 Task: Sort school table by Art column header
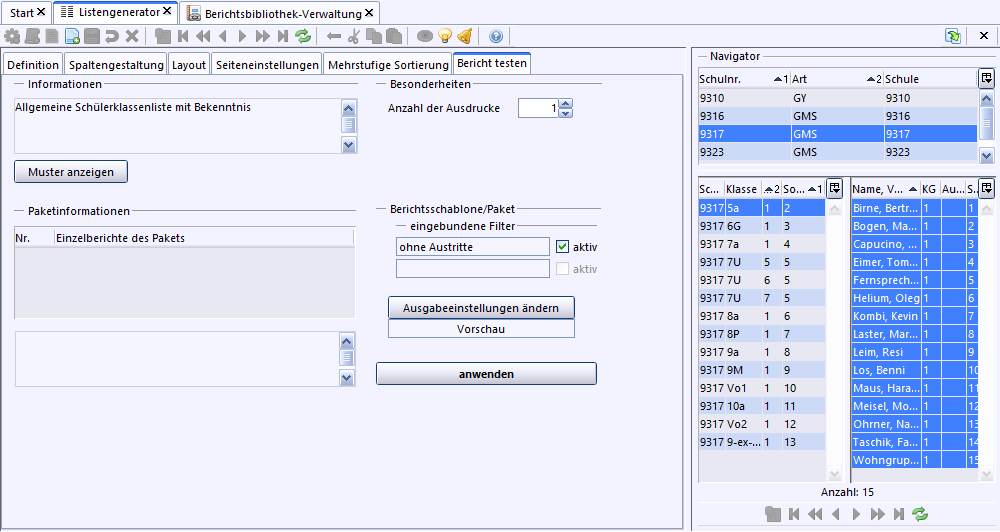pyautogui.click(x=837, y=78)
